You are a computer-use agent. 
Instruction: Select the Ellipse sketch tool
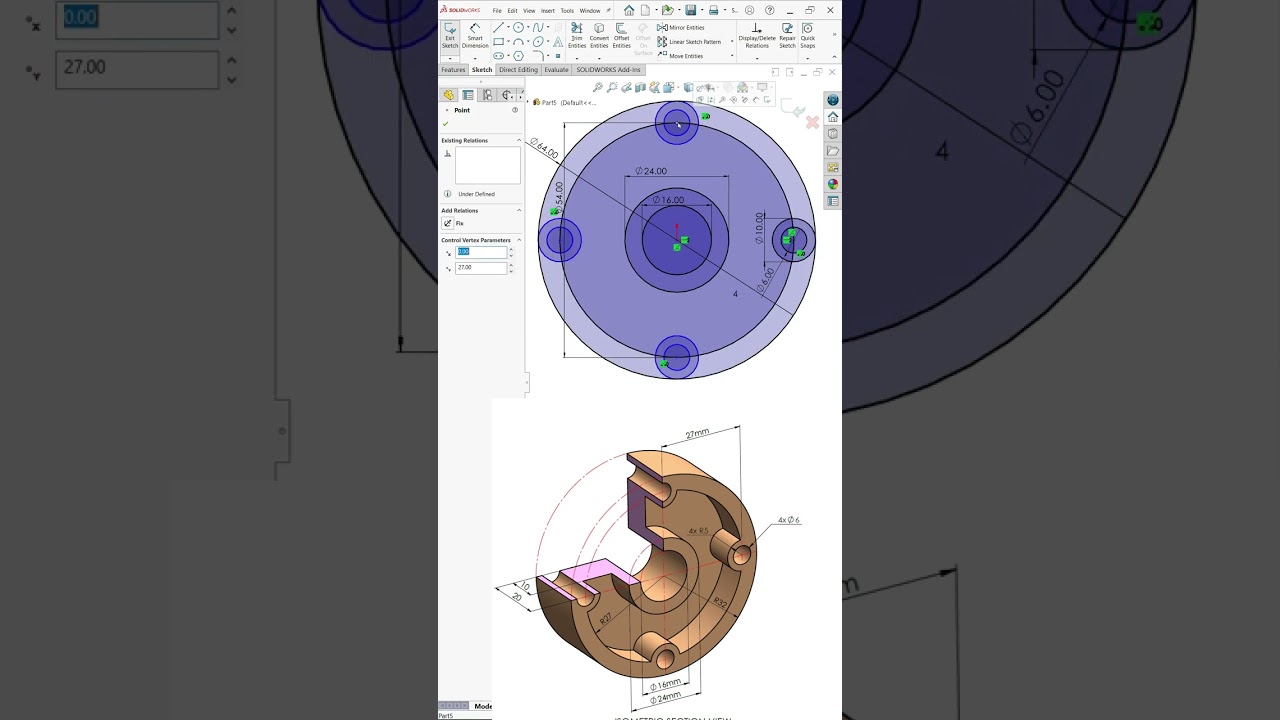pos(538,41)
